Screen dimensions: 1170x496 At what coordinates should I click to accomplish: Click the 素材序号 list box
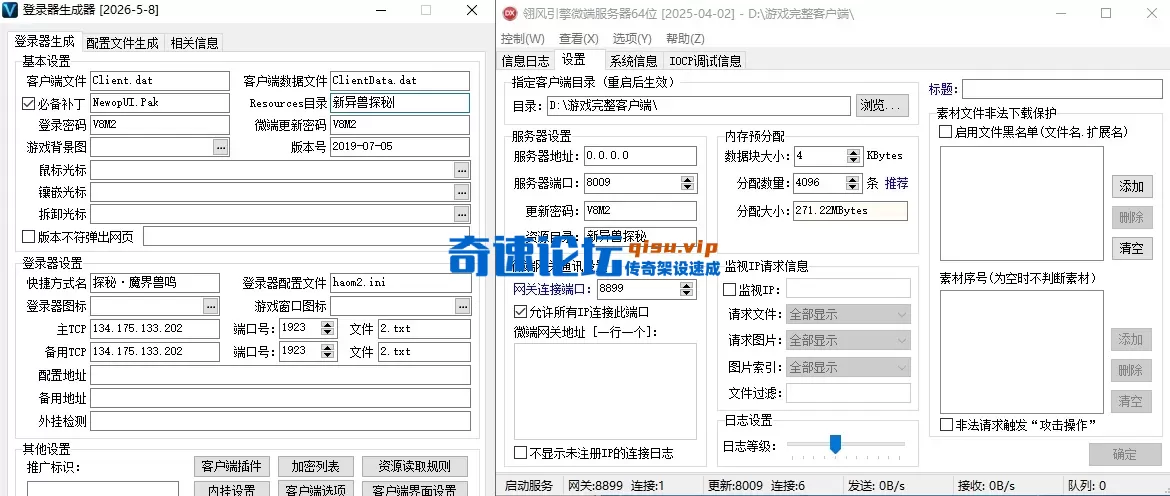1022,351
